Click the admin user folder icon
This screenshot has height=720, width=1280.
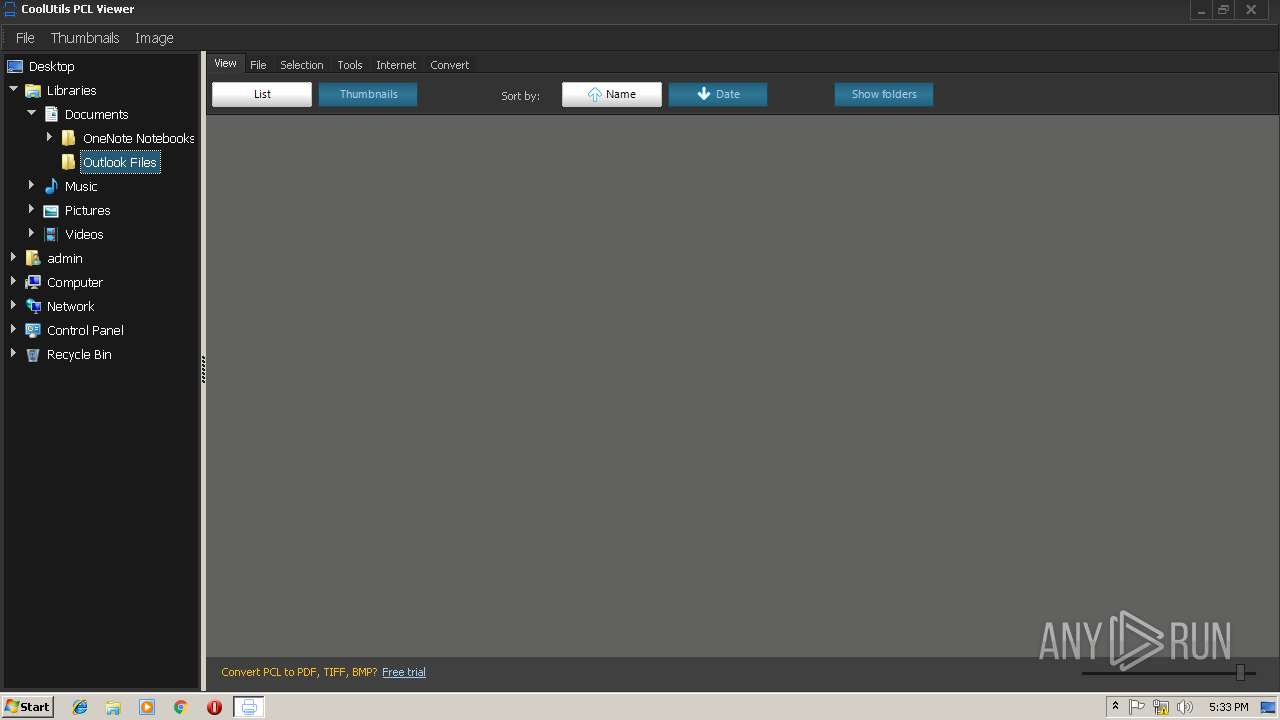coord(33,258)
